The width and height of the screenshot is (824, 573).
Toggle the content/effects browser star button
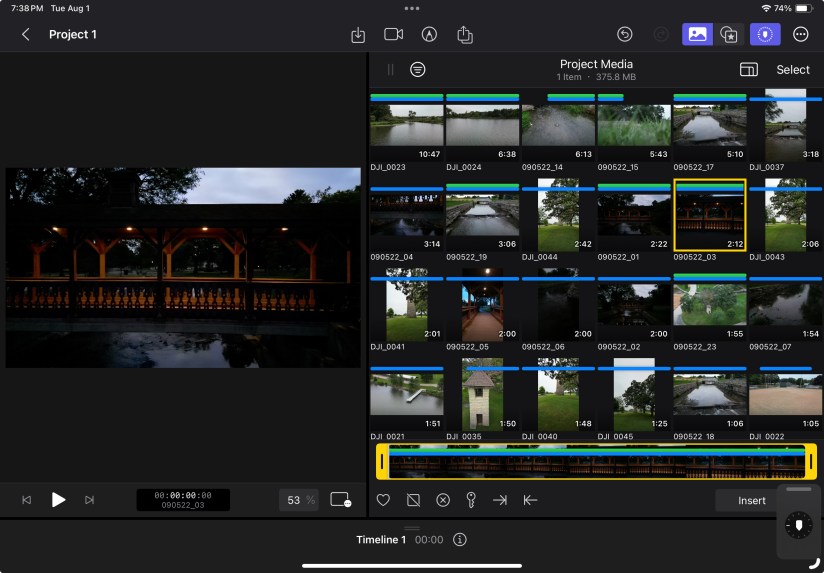coord(729,35)
